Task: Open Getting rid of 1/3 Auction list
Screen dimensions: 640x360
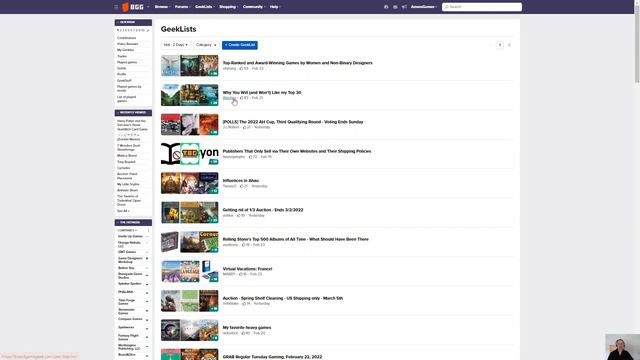Action: [263, 210]
